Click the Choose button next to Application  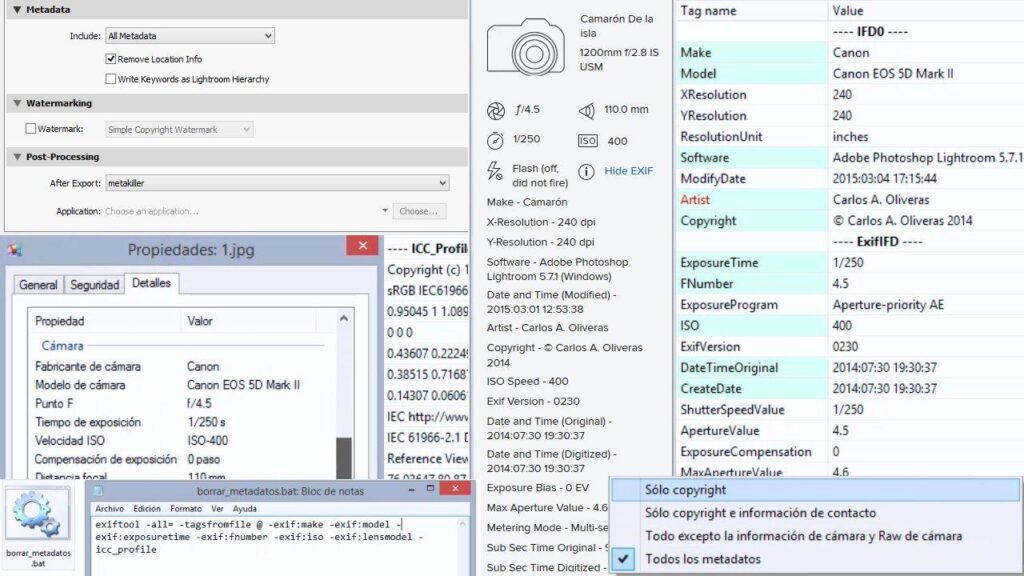[x=419, y=210]
